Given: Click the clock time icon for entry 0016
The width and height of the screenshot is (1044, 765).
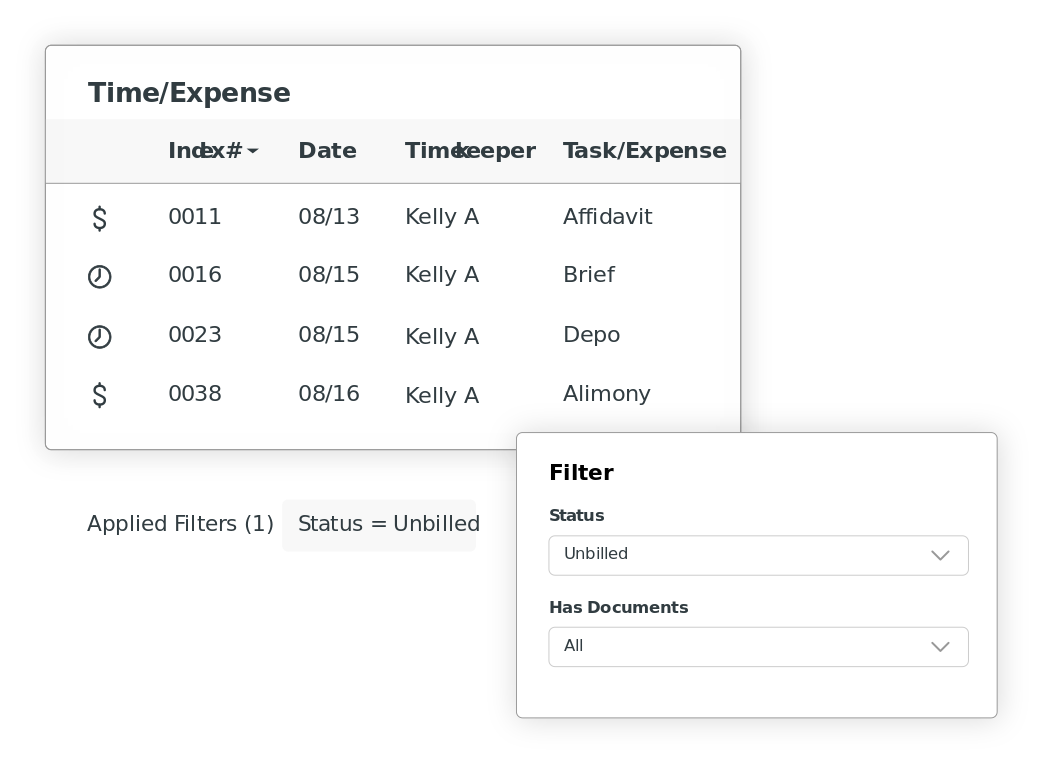Looking at the screenshot, I should 100,277.
